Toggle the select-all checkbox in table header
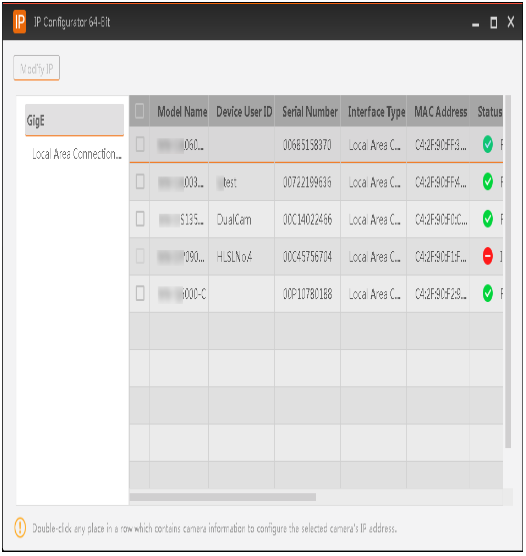The width and height of the screenshot is (526, 556). pos(140,111)
